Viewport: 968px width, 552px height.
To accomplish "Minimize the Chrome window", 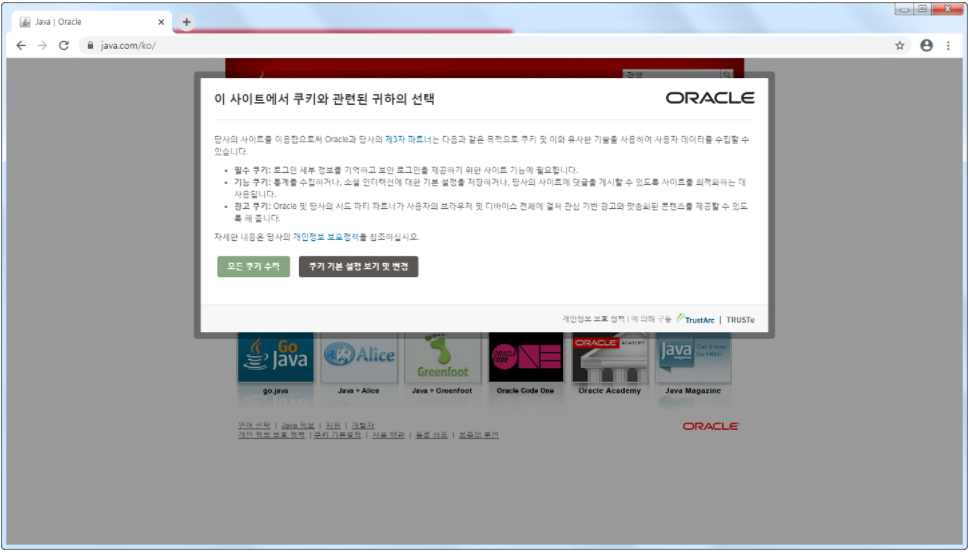I will point(904,9).
